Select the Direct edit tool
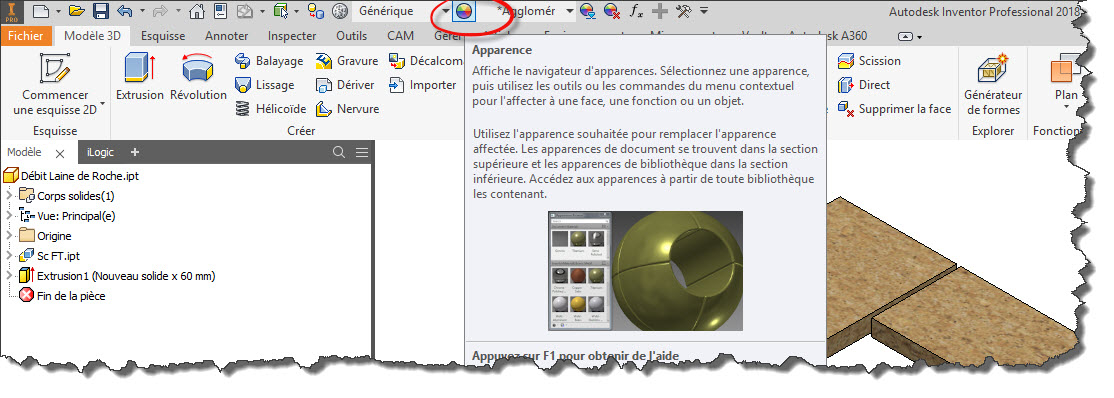 coord(863,85)
